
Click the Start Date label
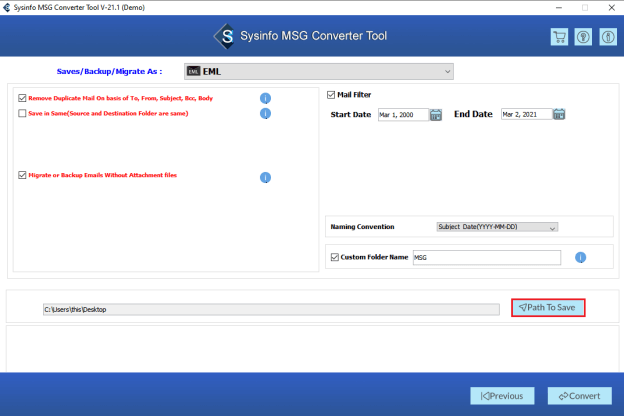pyautogui.click(x=351, y=115)
